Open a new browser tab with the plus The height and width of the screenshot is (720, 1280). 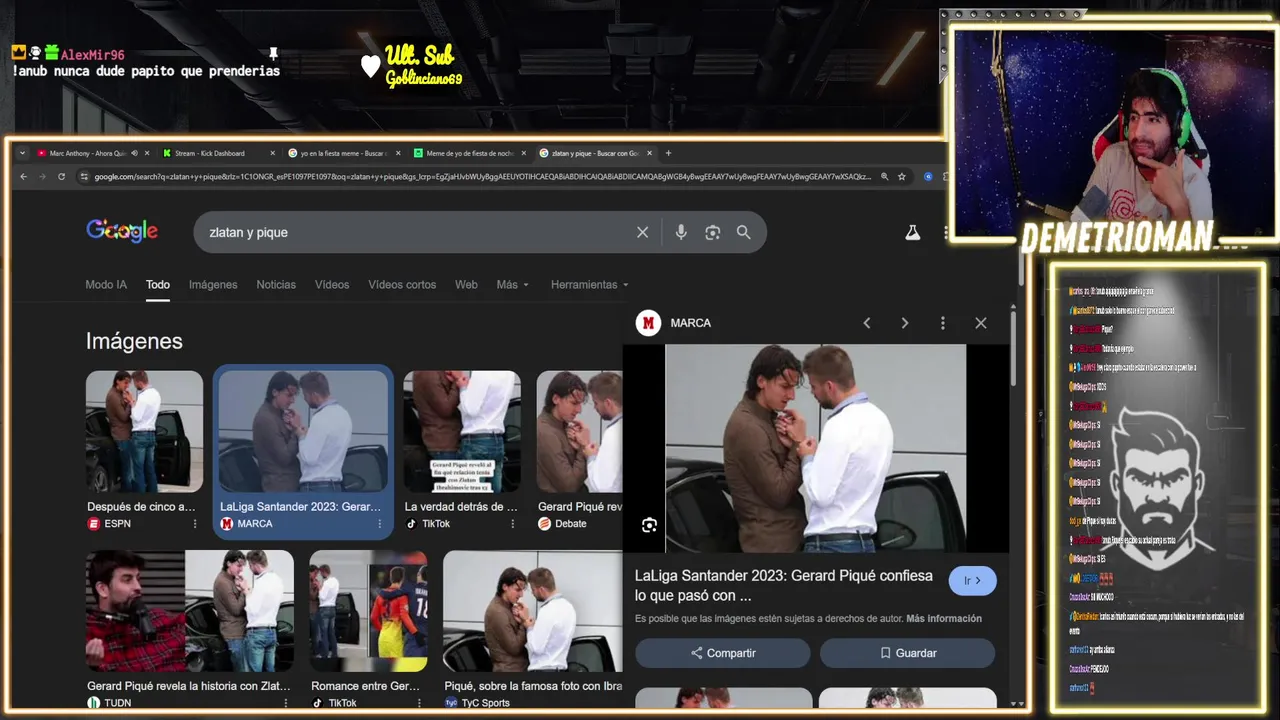click(668, 153)
